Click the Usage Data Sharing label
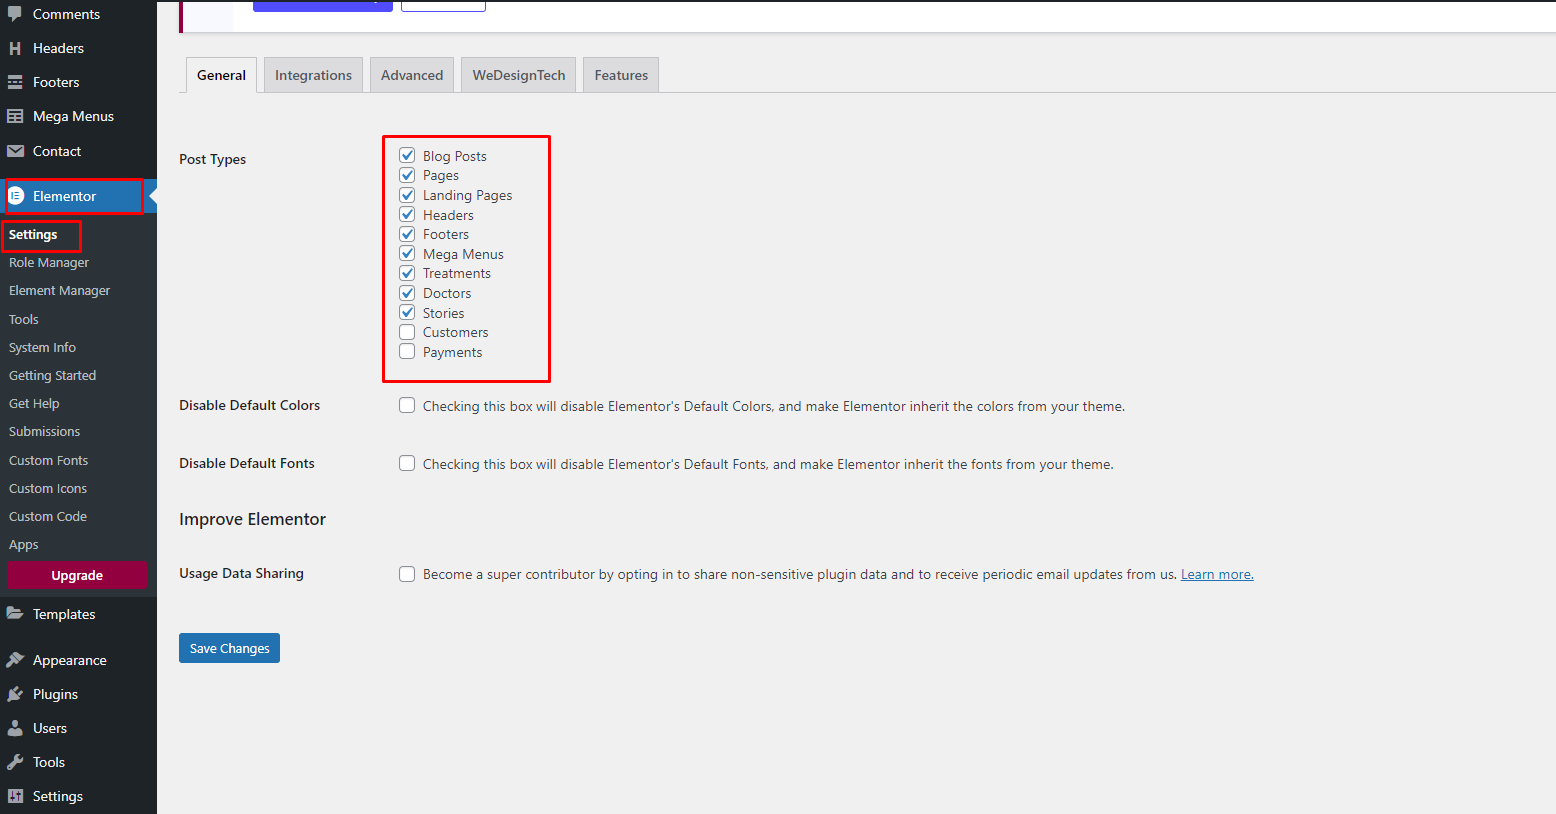The width and height of the screenshot is (1556, 814). point(241,573)
